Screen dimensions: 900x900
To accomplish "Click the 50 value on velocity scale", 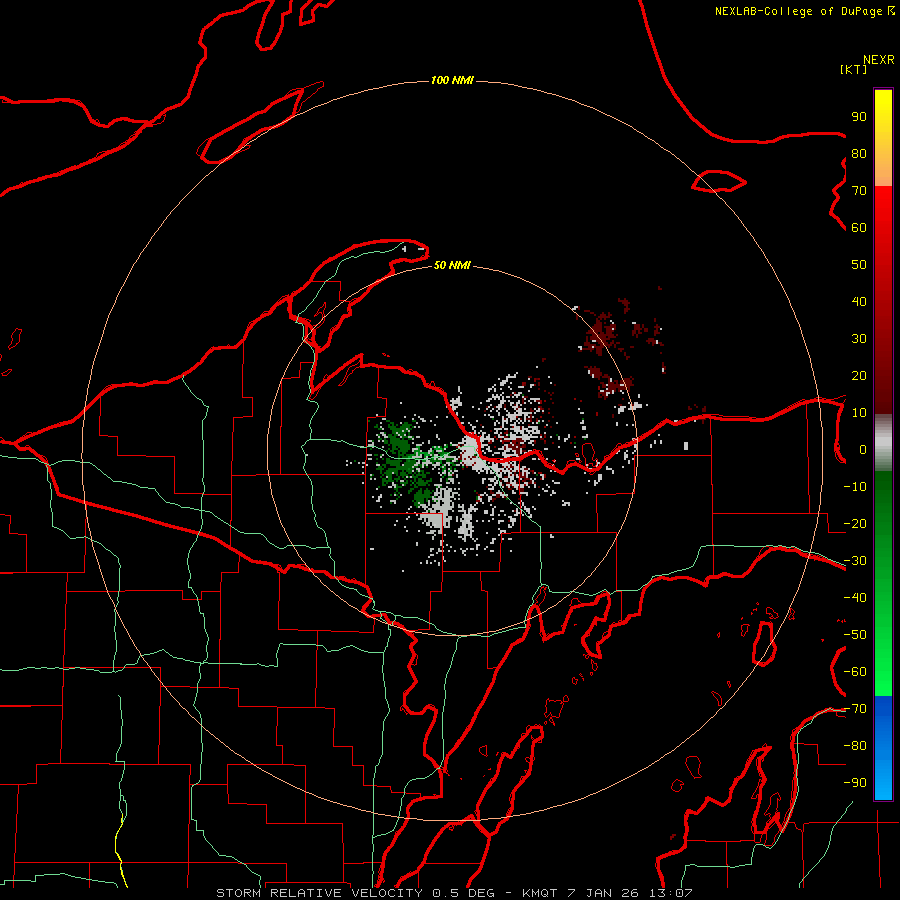I will pos(859,265).
